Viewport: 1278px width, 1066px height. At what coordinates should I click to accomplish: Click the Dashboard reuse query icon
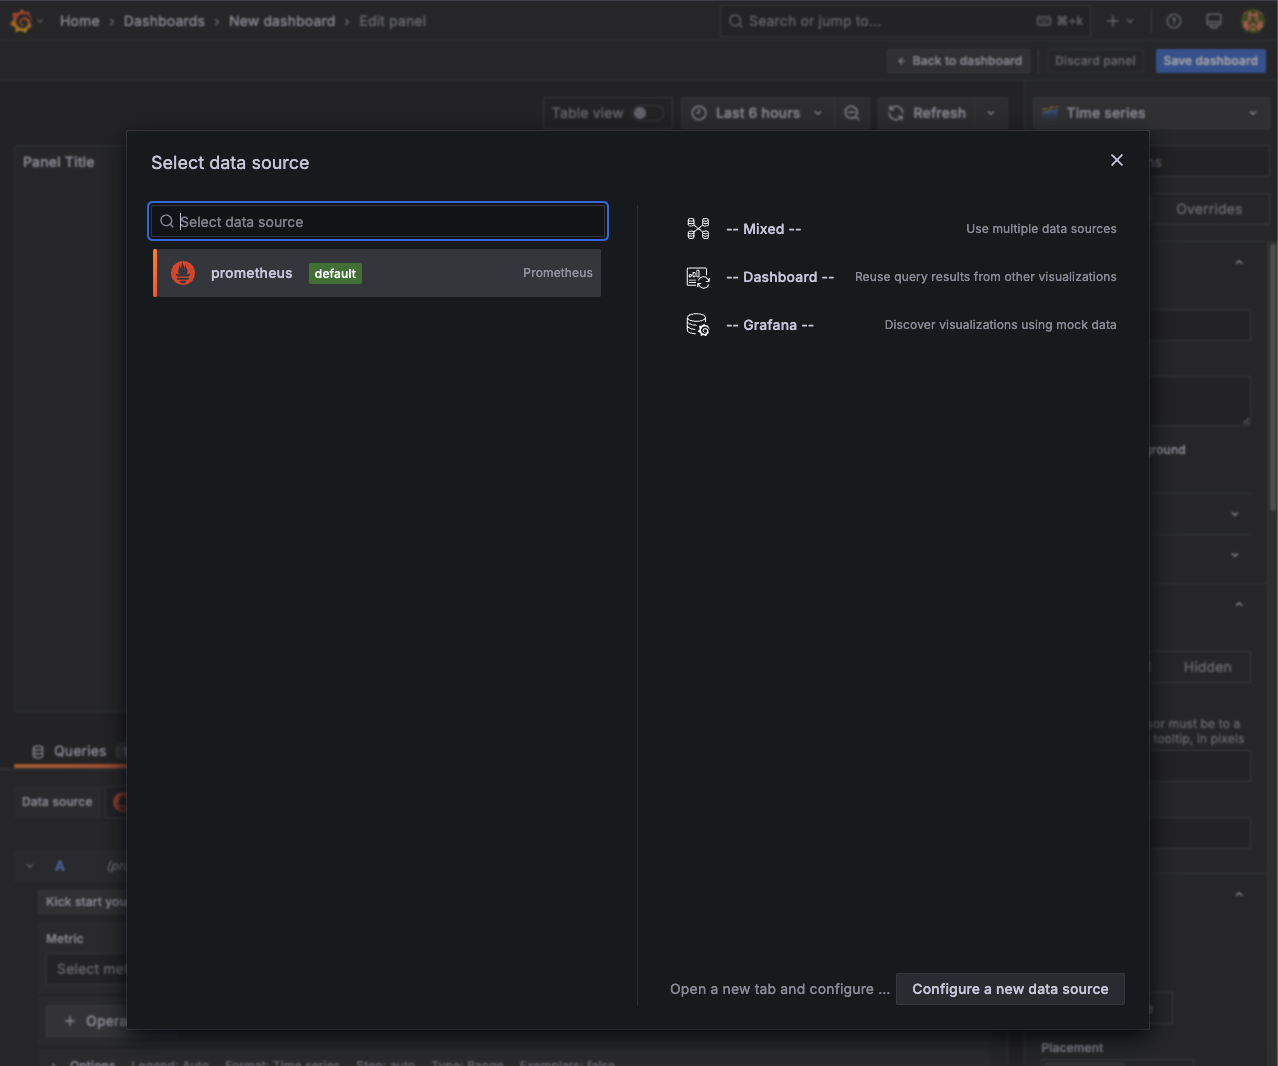click(x=698, y=277)
